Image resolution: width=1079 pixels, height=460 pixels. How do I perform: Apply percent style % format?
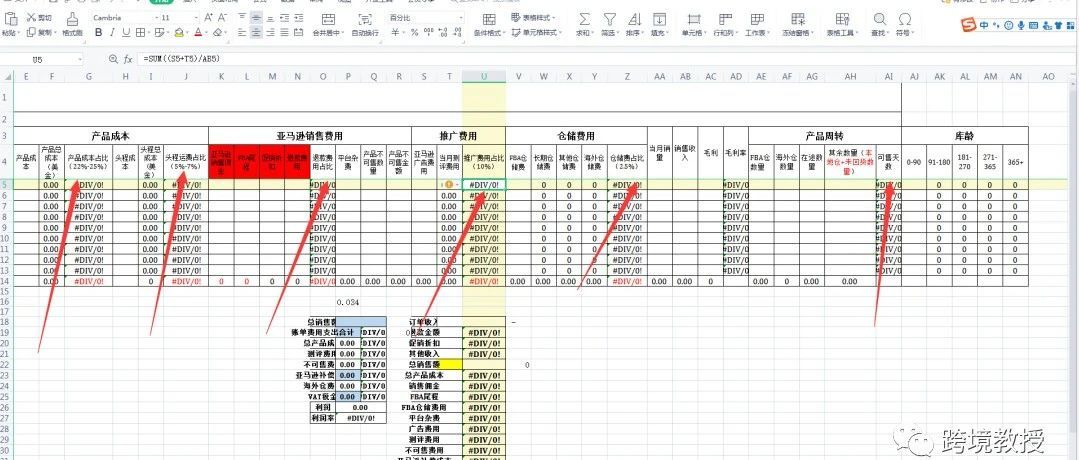(x=414, y=32)
